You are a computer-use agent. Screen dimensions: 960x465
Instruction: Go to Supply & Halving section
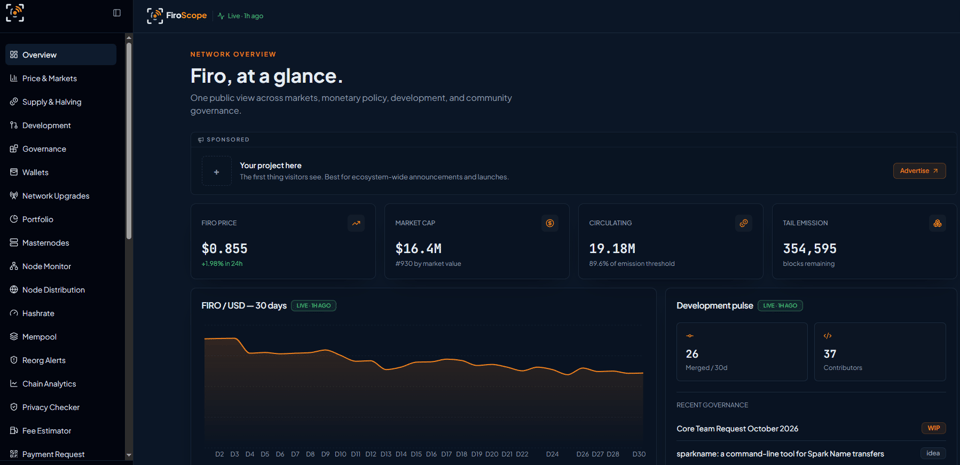click(61, 102)
